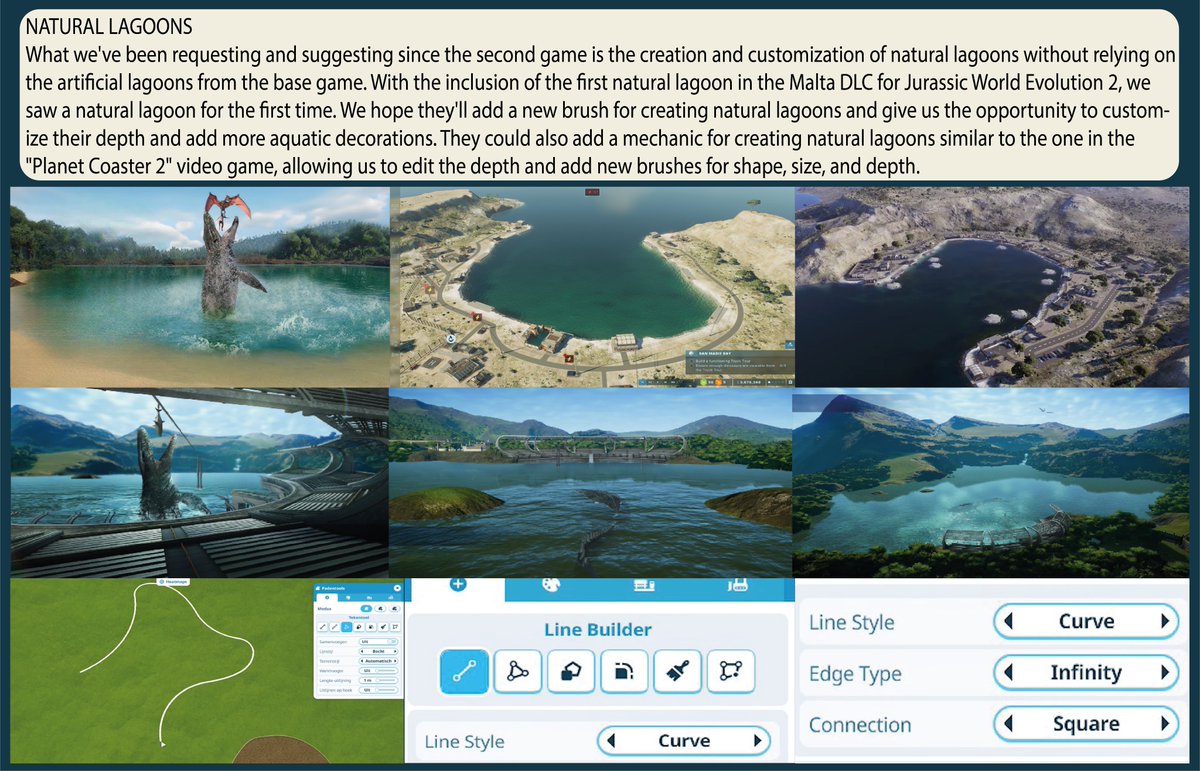Screen dimensions: 1200x771
Task: Click the green icon in the bay screenshot's bottom bar
Action: click(703, 382)
